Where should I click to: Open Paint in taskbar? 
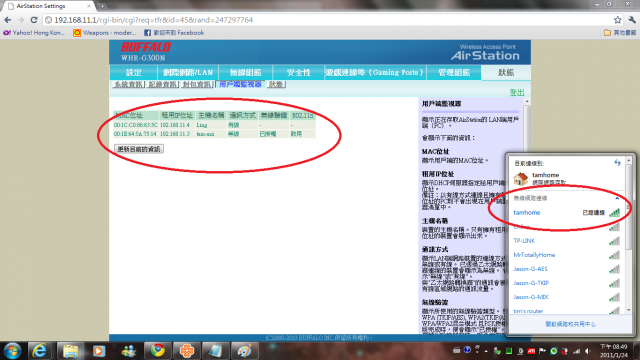[244, 351]
